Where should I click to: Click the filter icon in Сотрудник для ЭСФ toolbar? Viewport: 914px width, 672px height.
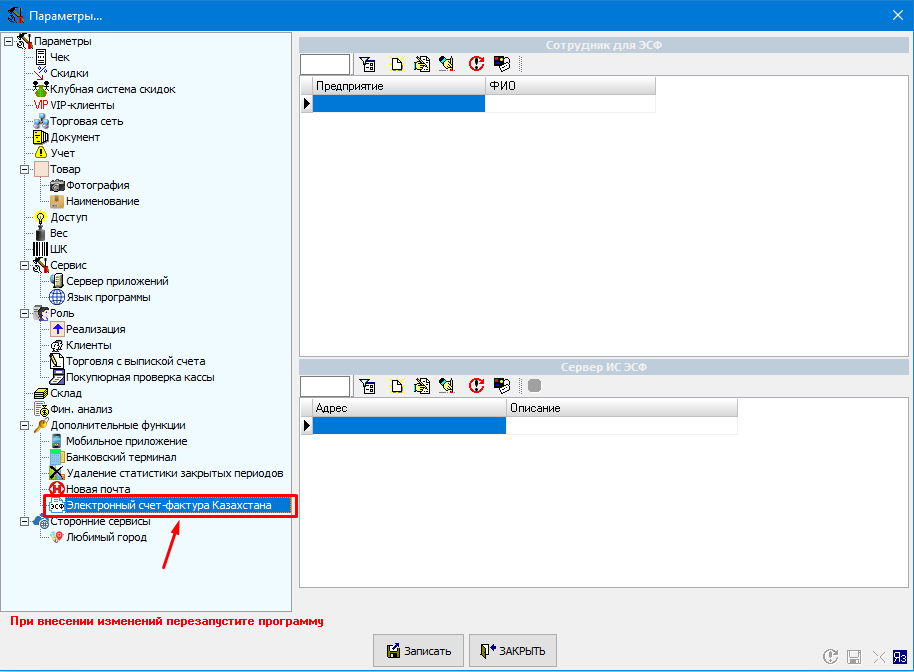[x=368, y=64]
